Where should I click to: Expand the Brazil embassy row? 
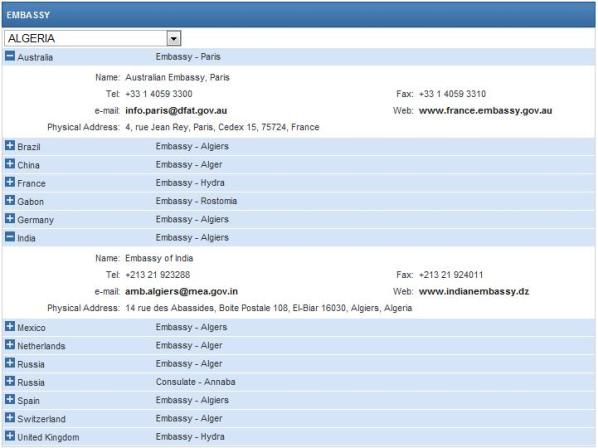pos(10,146)
